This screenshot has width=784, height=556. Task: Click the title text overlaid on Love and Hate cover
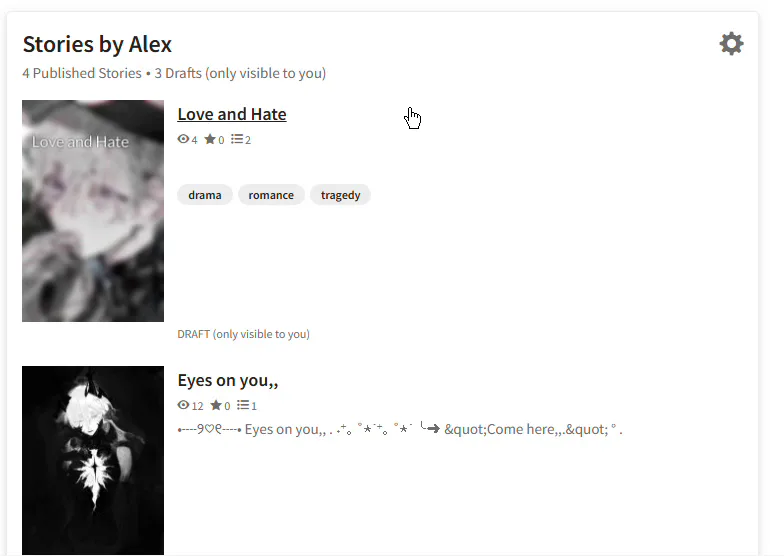tap(80, 142)
